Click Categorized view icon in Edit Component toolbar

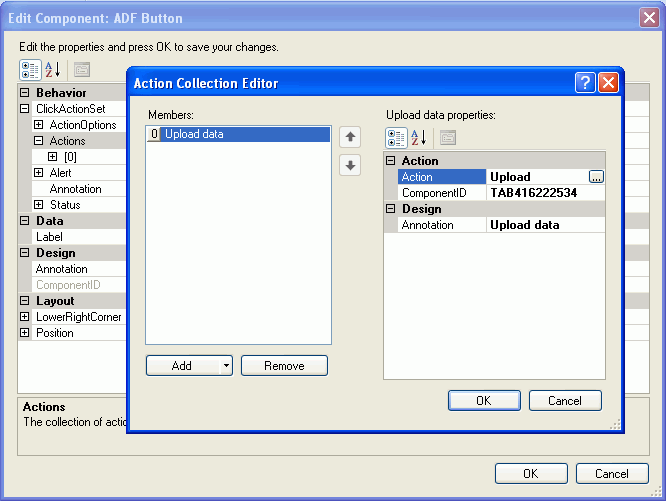tap(30, 70)
